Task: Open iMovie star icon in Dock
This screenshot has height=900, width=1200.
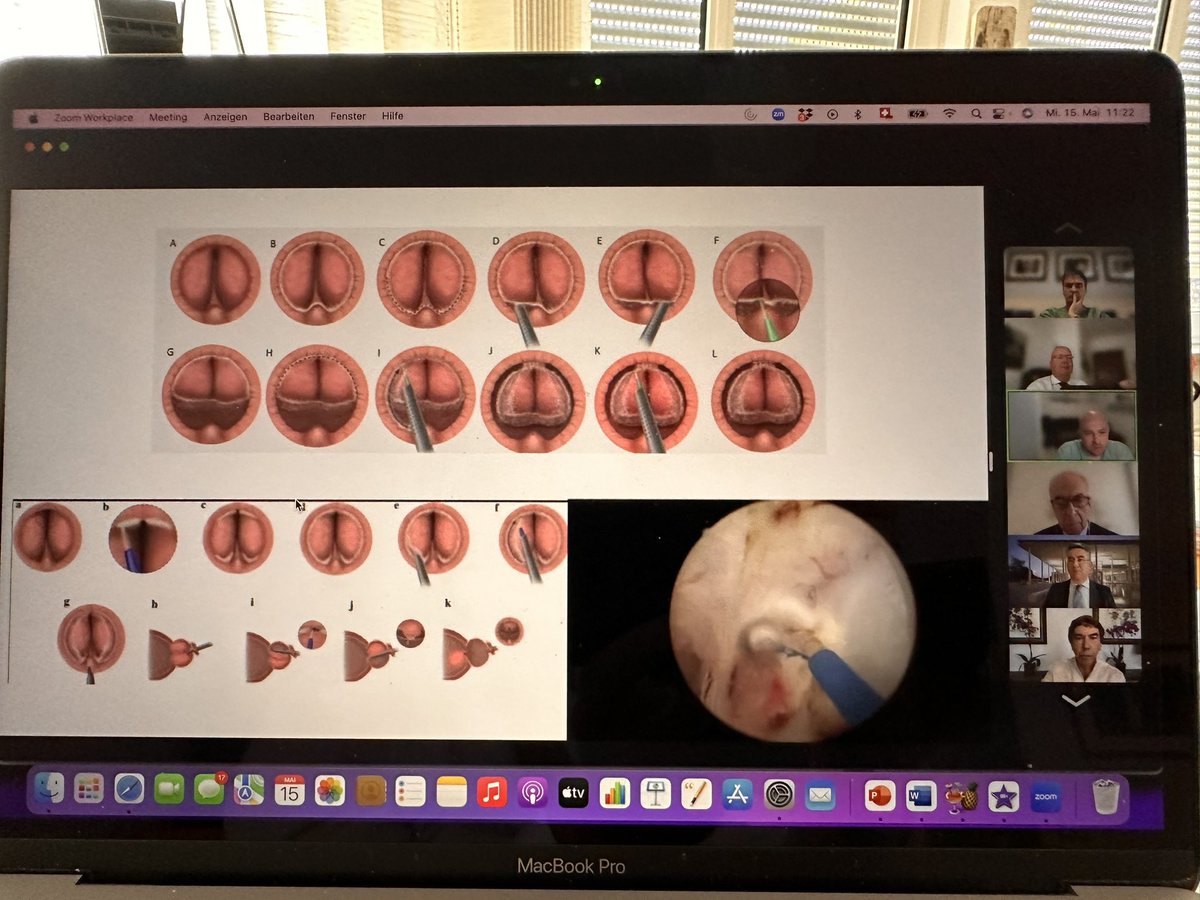Action: (x=1003, y=796)
